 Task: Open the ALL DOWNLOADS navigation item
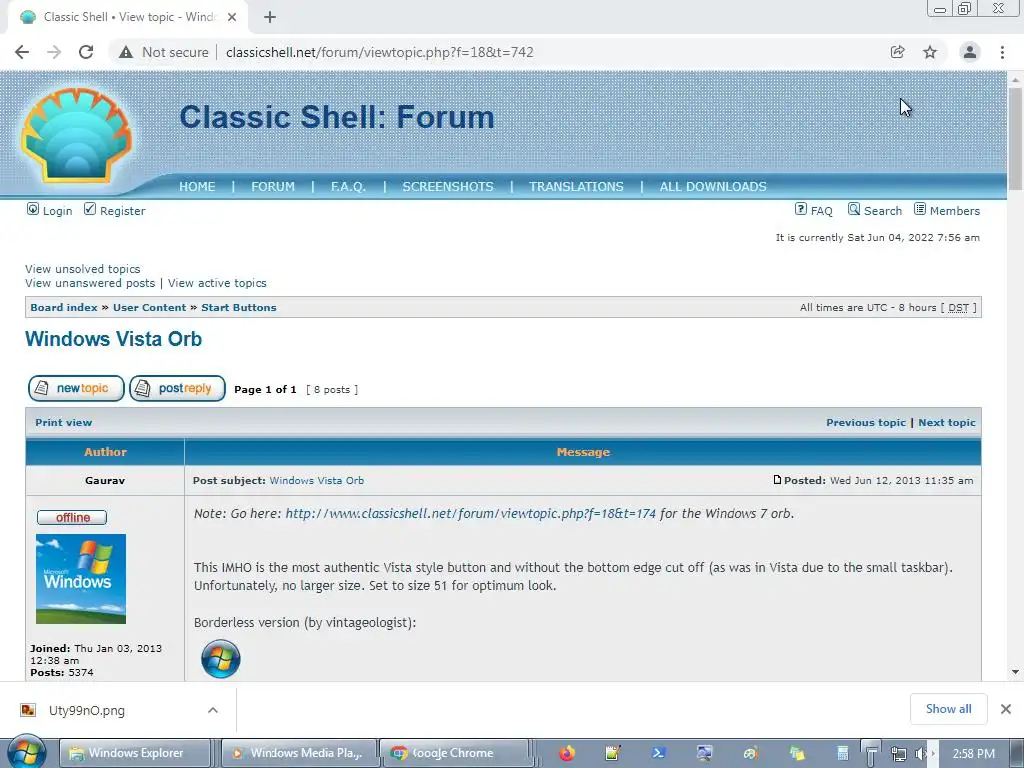[x=713, y=187]
